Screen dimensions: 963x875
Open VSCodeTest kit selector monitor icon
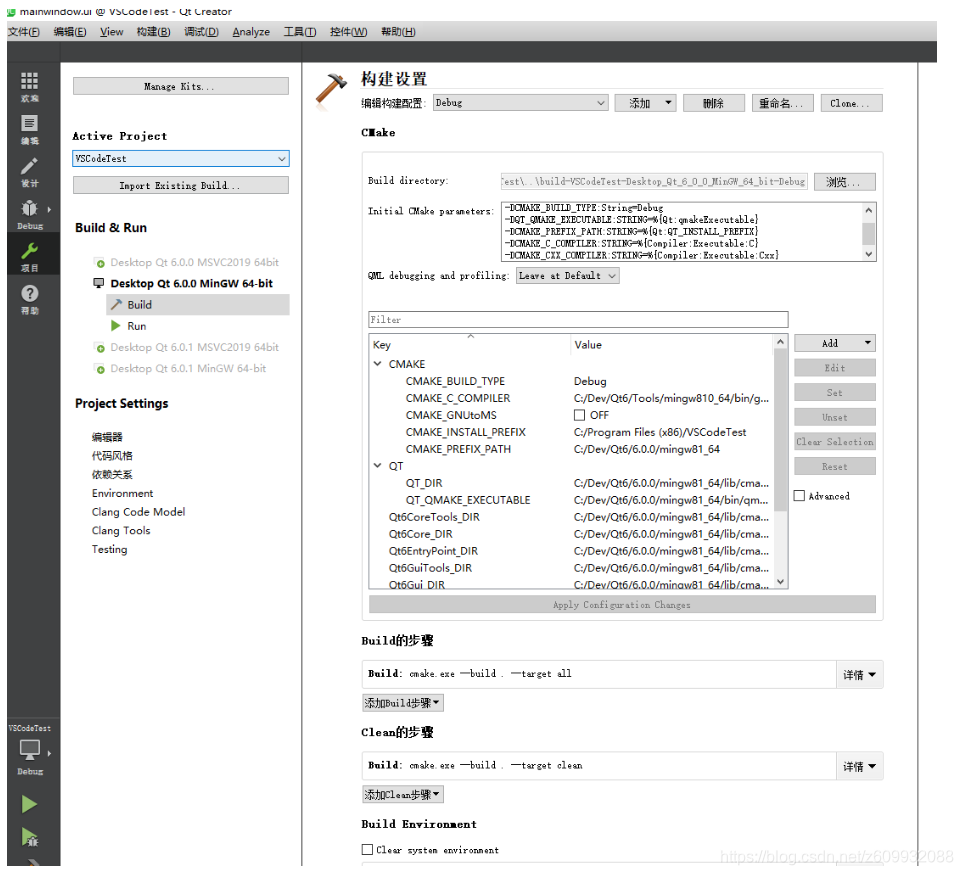29,750
